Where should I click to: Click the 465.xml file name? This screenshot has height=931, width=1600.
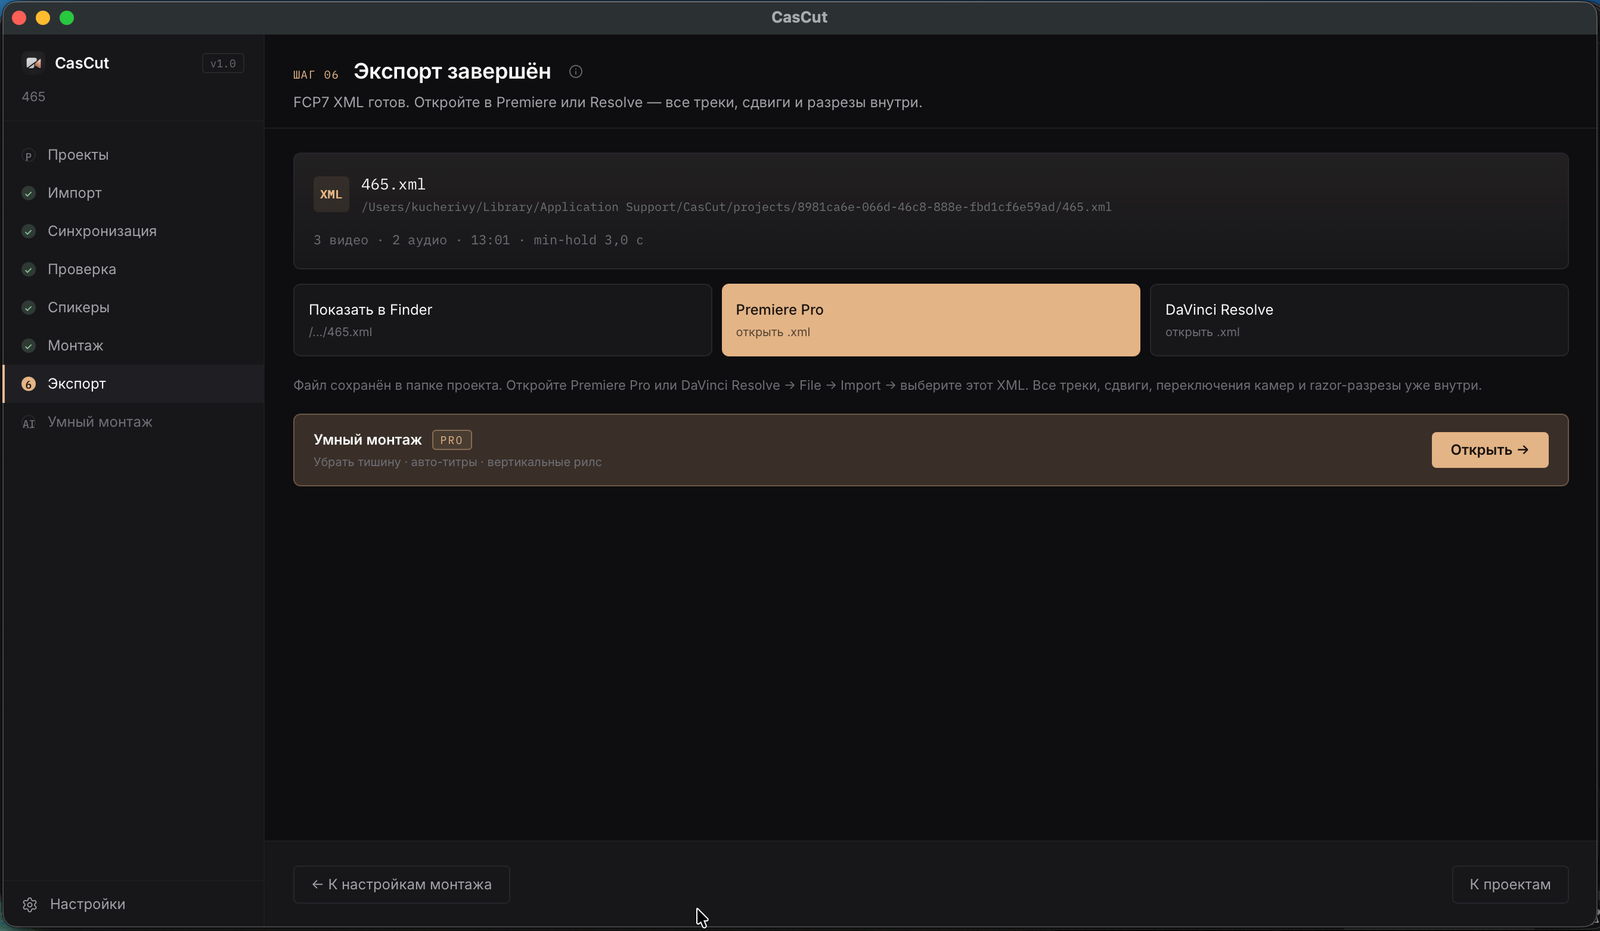[393, 184]
